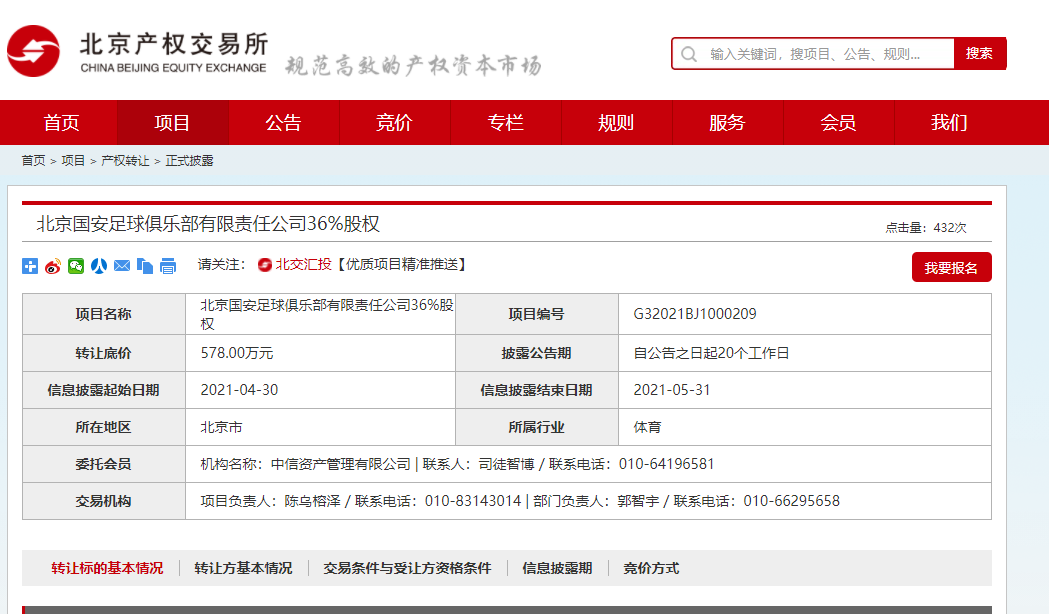The image size is (1049, 614).
Task: Open the 公告 nav menu
Action: pyautogui.click(x=284, y=122)
